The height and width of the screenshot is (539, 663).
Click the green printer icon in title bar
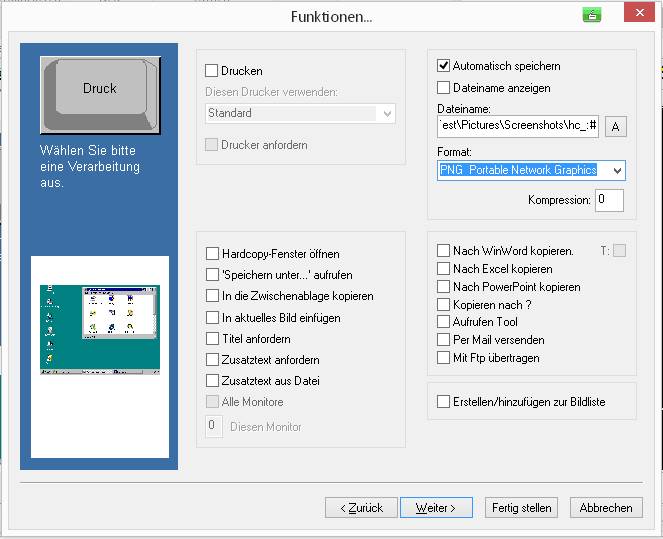coord(592,15)
